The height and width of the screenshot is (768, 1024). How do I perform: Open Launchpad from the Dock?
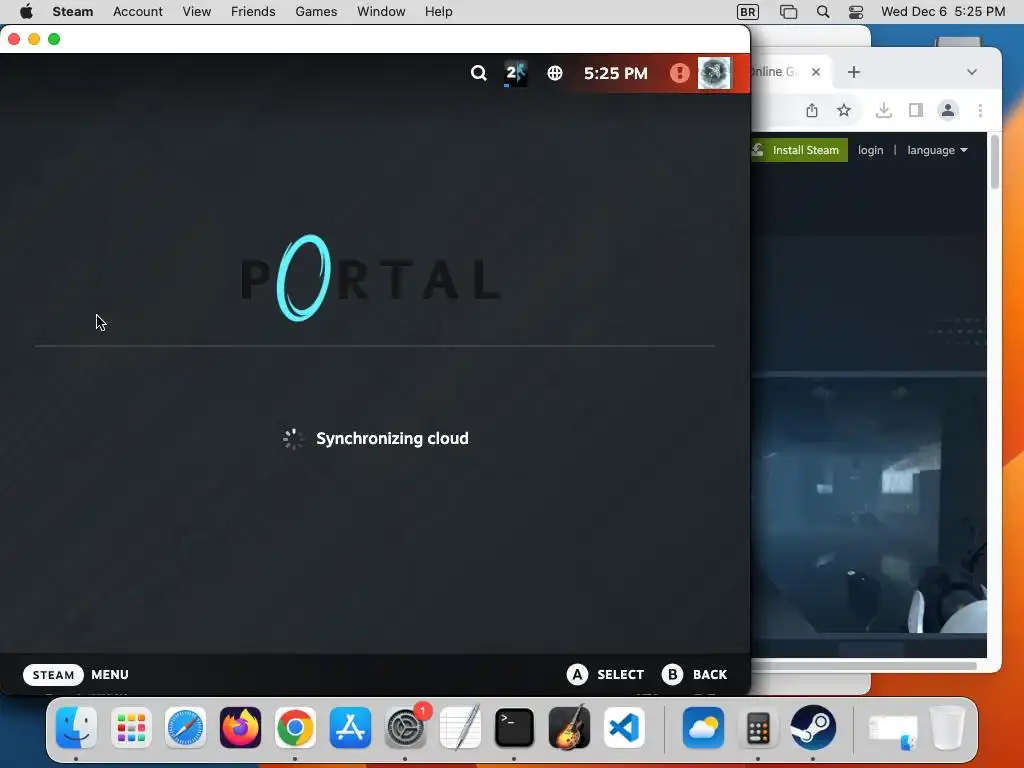(131, 728)
